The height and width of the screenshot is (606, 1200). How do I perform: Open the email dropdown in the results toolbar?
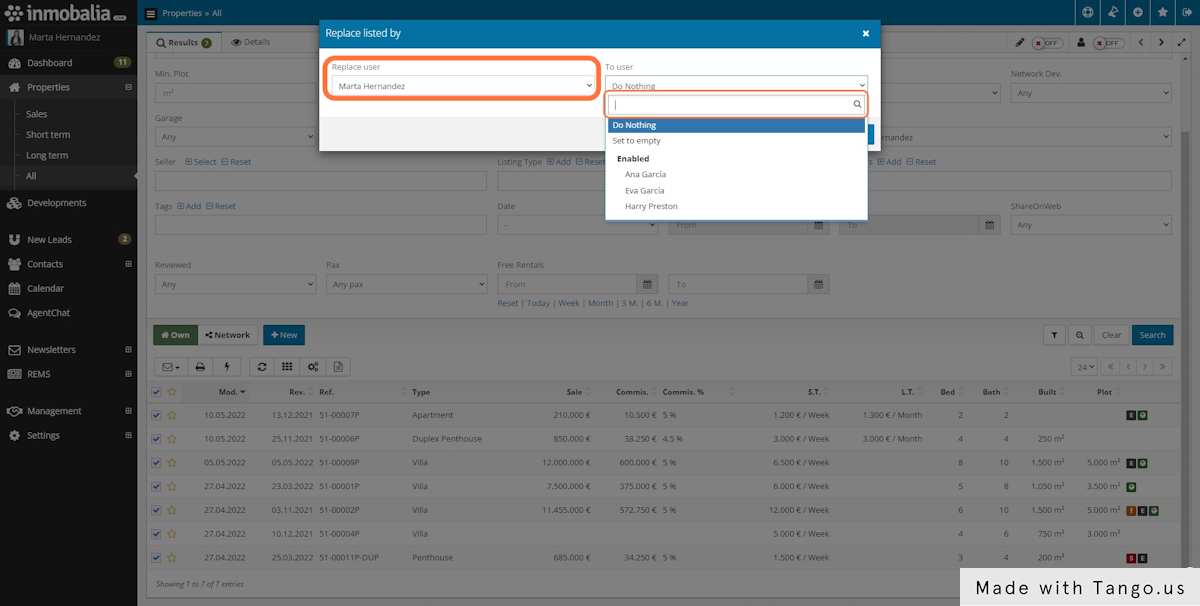[x=167, y=366]
